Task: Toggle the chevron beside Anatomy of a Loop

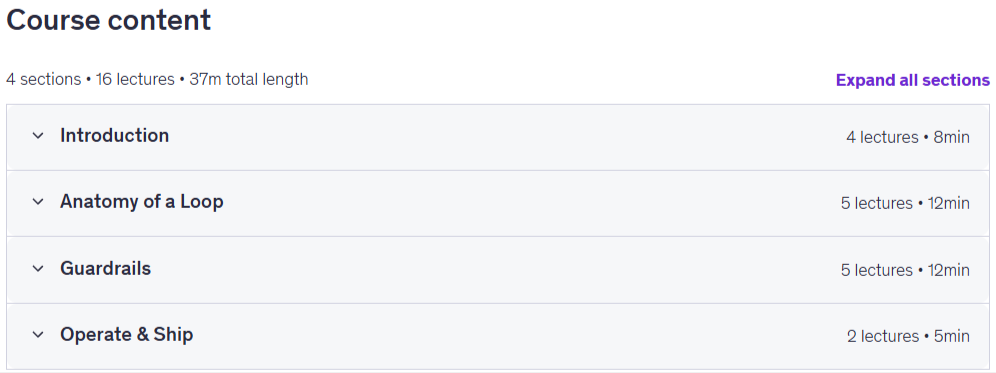Action: click(38, 202)
